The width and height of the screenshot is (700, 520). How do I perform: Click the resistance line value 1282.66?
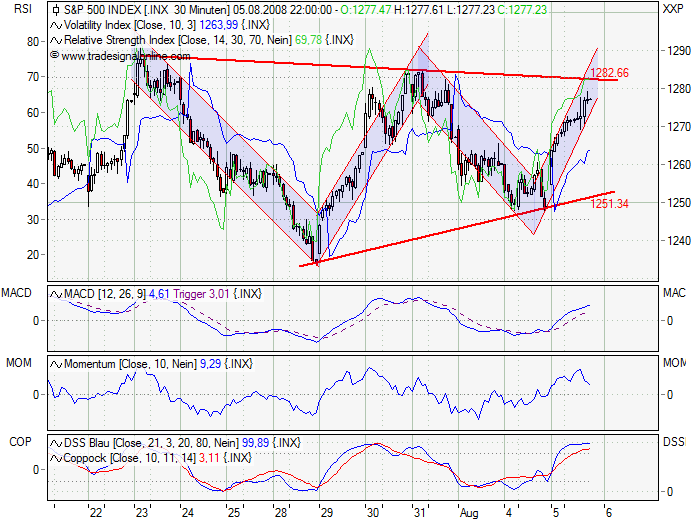pos(609,73)
